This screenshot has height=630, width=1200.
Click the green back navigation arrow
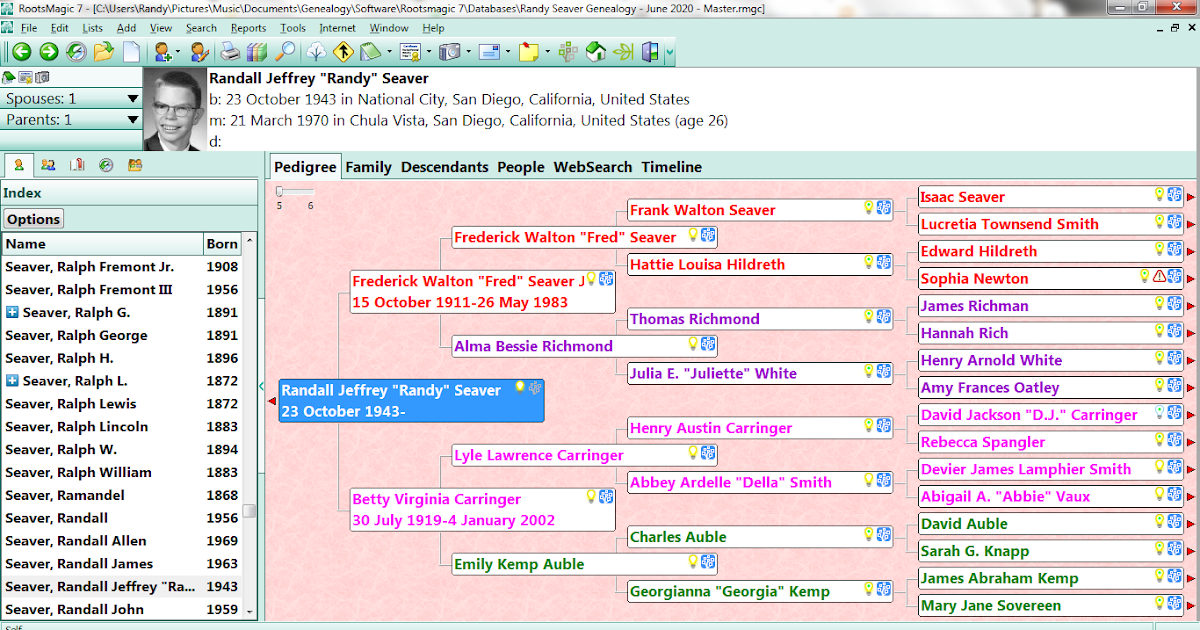point(21,51)
